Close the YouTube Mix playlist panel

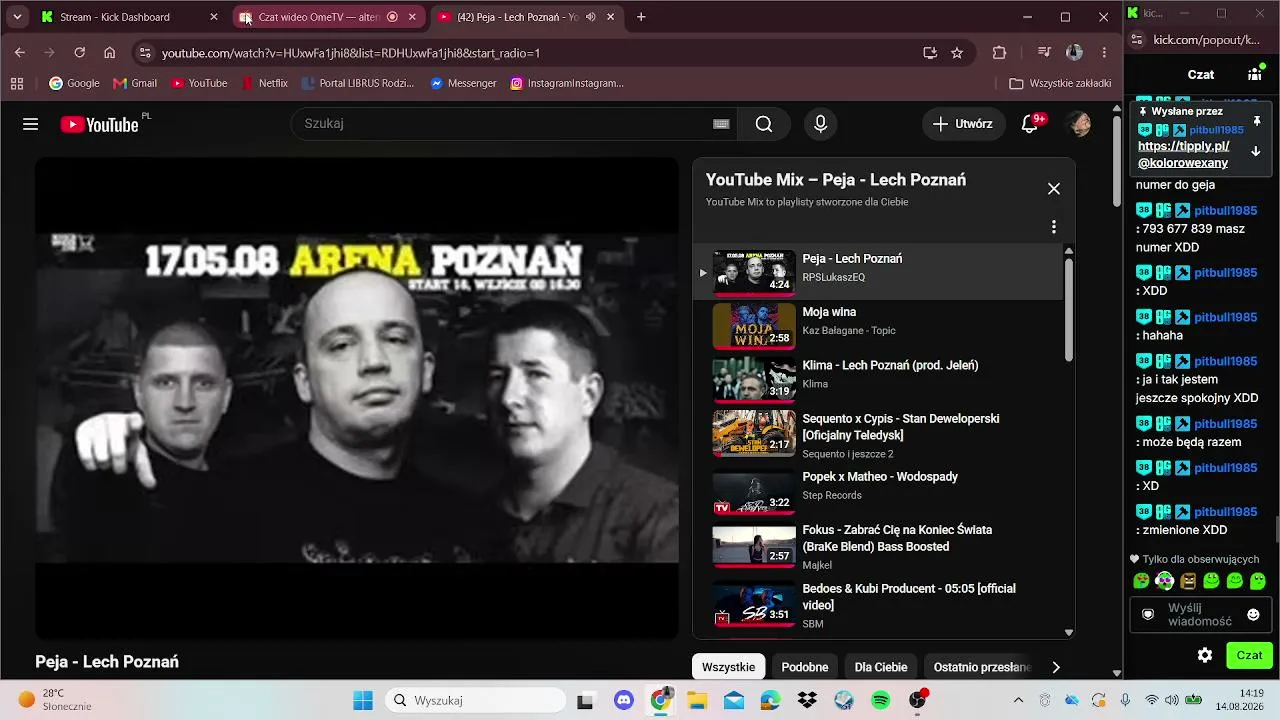click(x=1053, y=189)
